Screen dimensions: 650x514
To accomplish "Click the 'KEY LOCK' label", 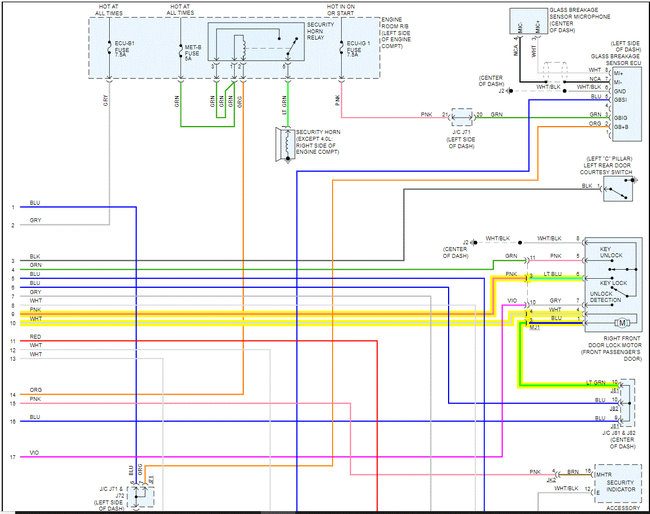I will (x=613, y=283).
